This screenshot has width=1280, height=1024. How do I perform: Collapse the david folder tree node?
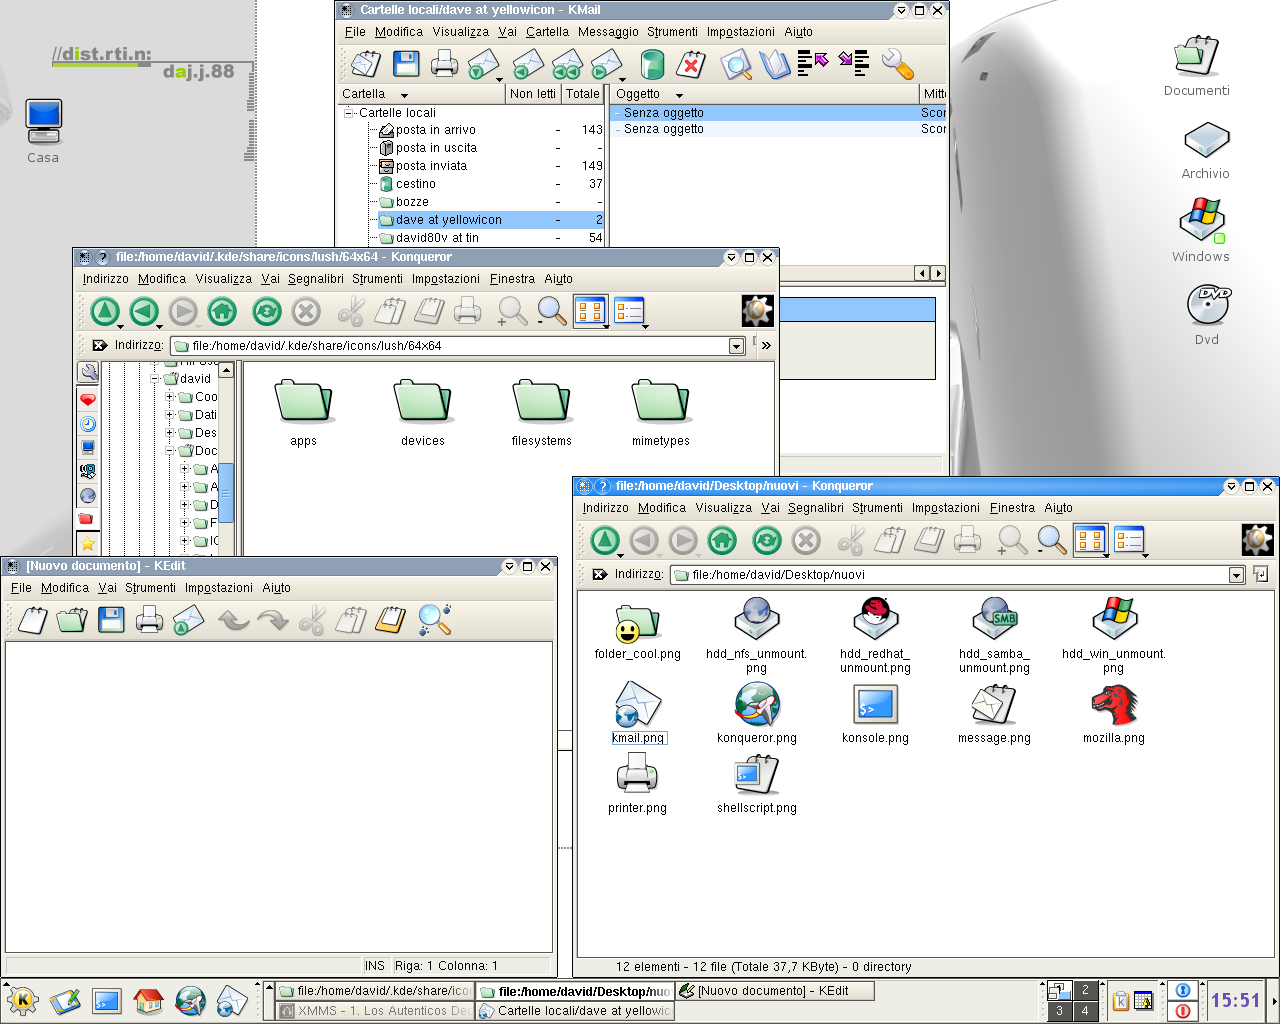[x=155, y=379]
